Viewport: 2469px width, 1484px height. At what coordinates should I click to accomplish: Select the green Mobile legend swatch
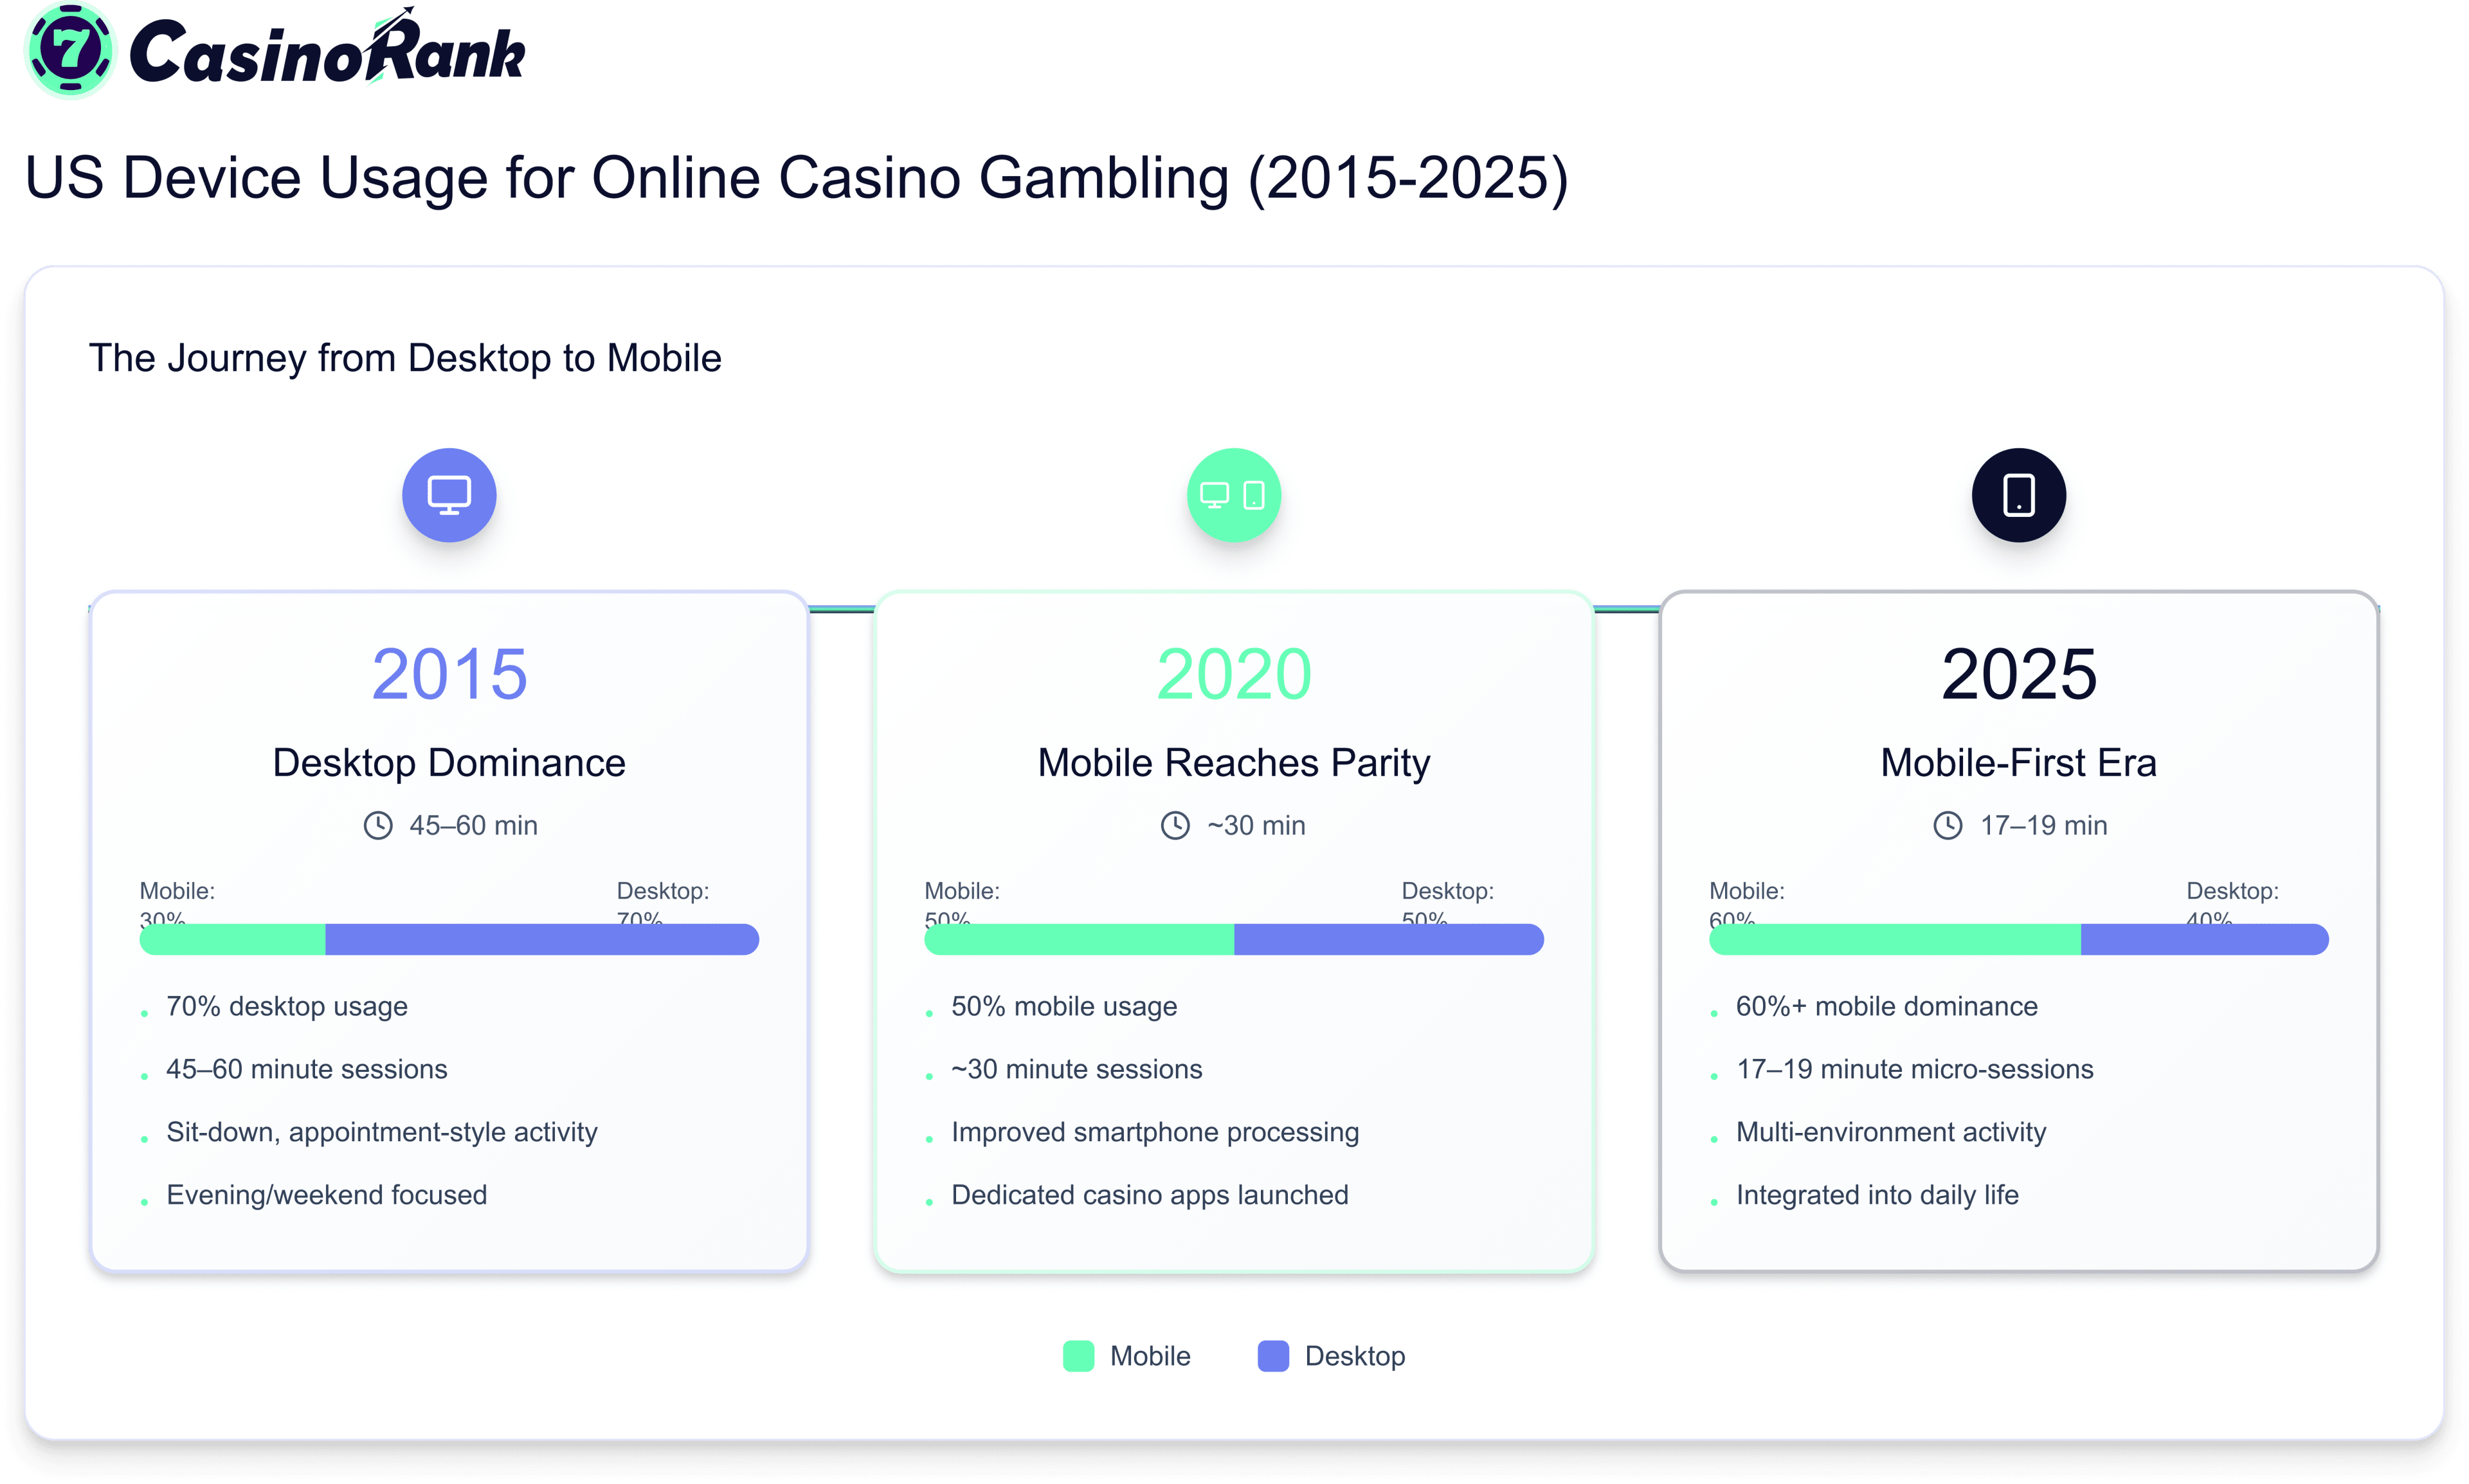pyautogui.click(x=1078, y=1356)
